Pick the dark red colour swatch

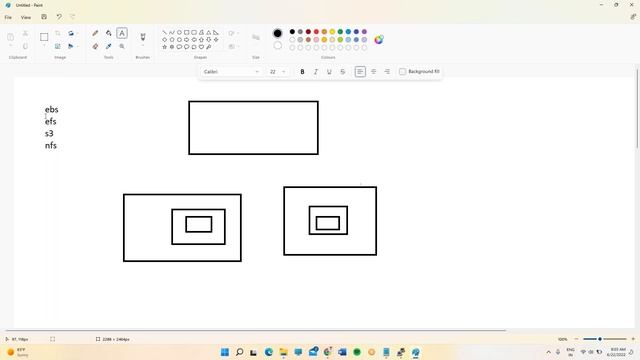[x=308, y=32]
